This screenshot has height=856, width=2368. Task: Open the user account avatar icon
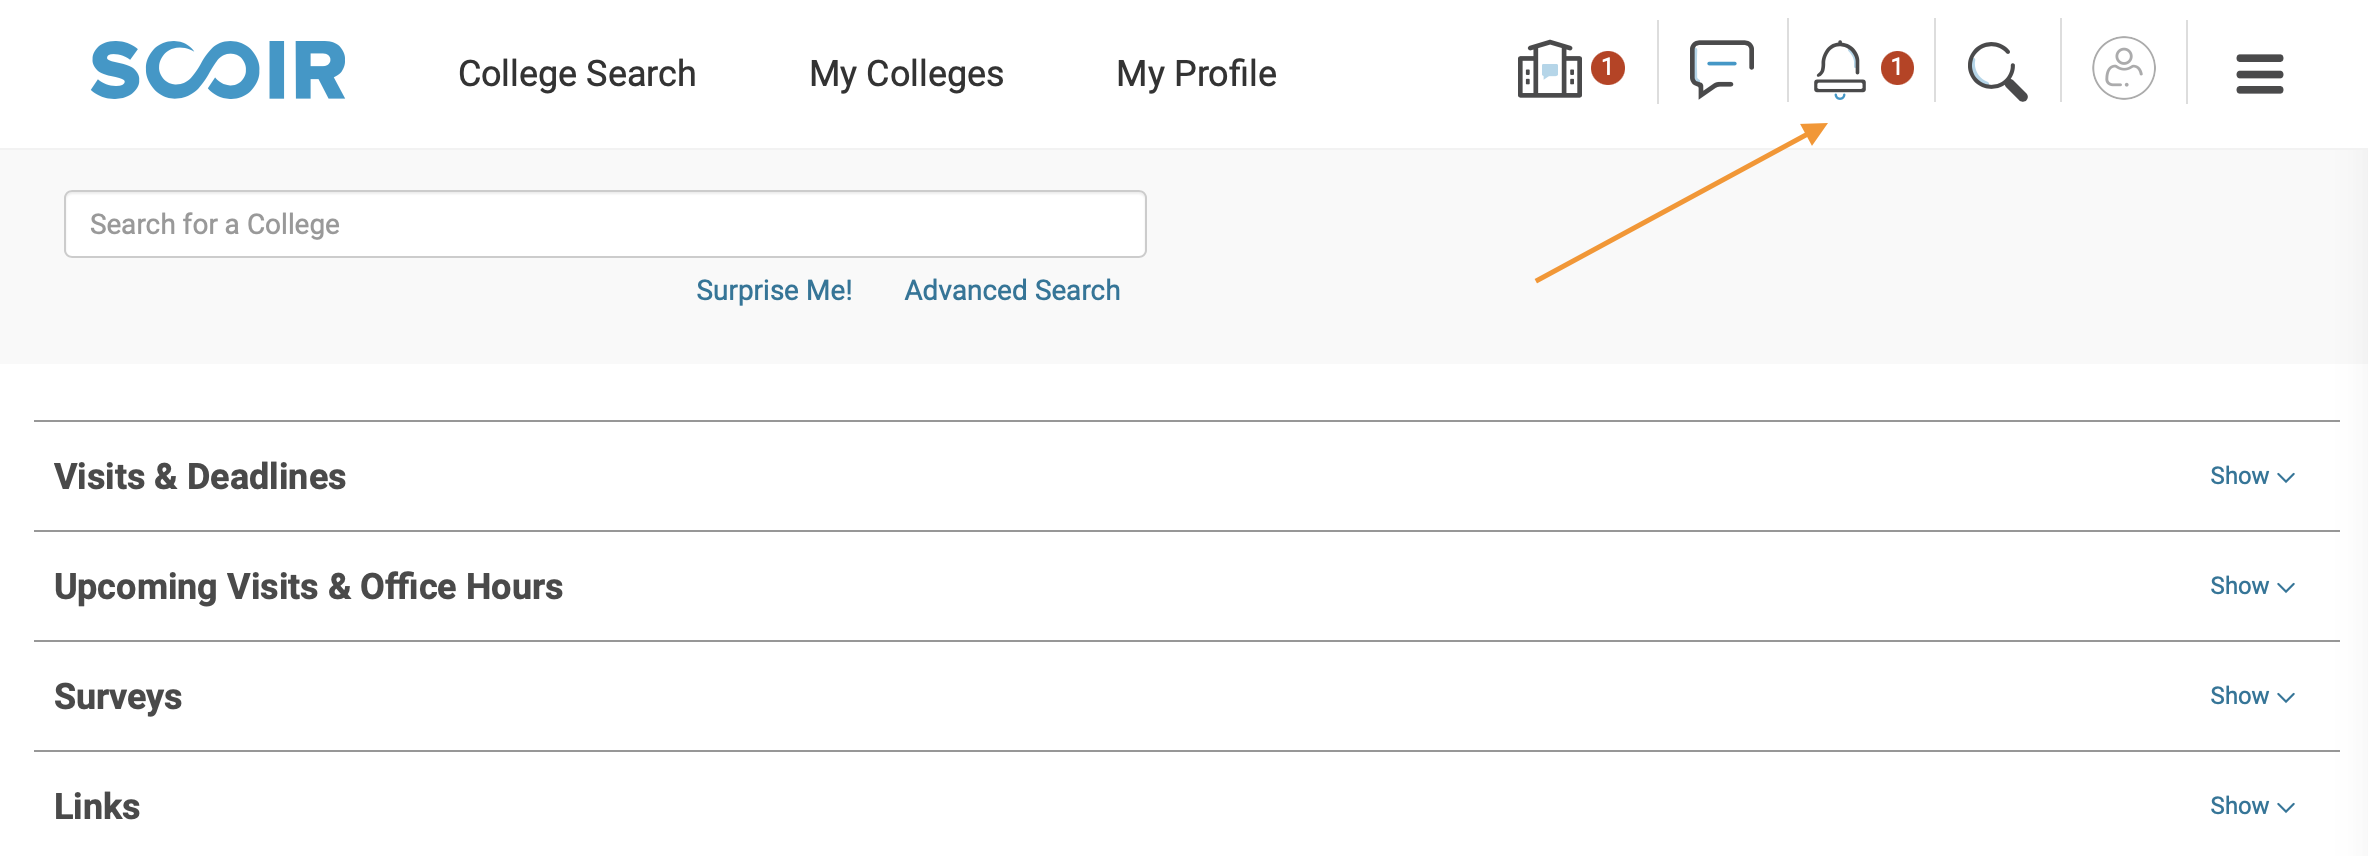click(2124, 69)
